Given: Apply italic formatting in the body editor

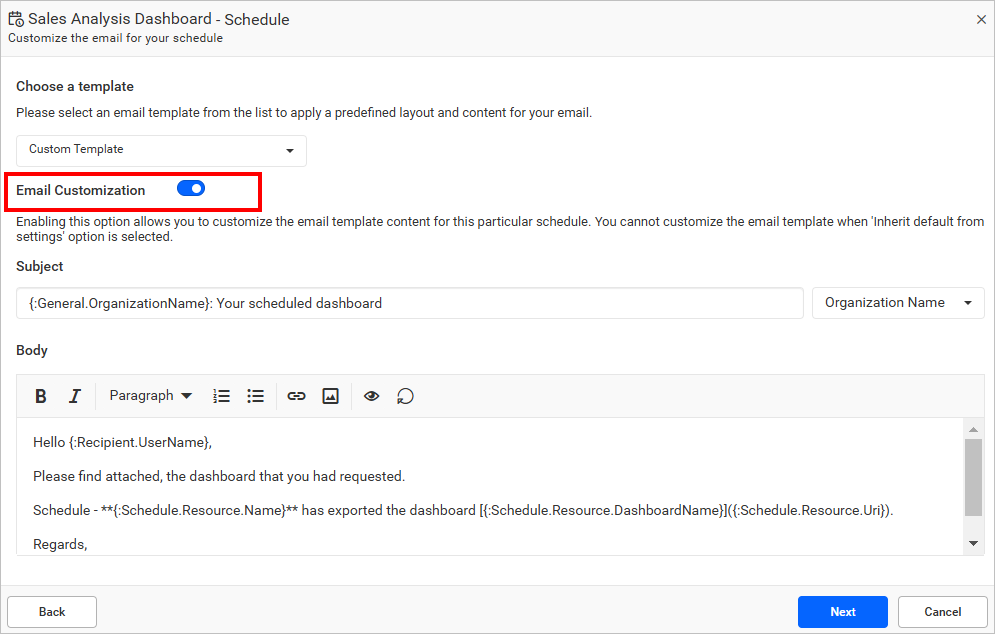Looking at the screenshot, I should coord(75,395).
